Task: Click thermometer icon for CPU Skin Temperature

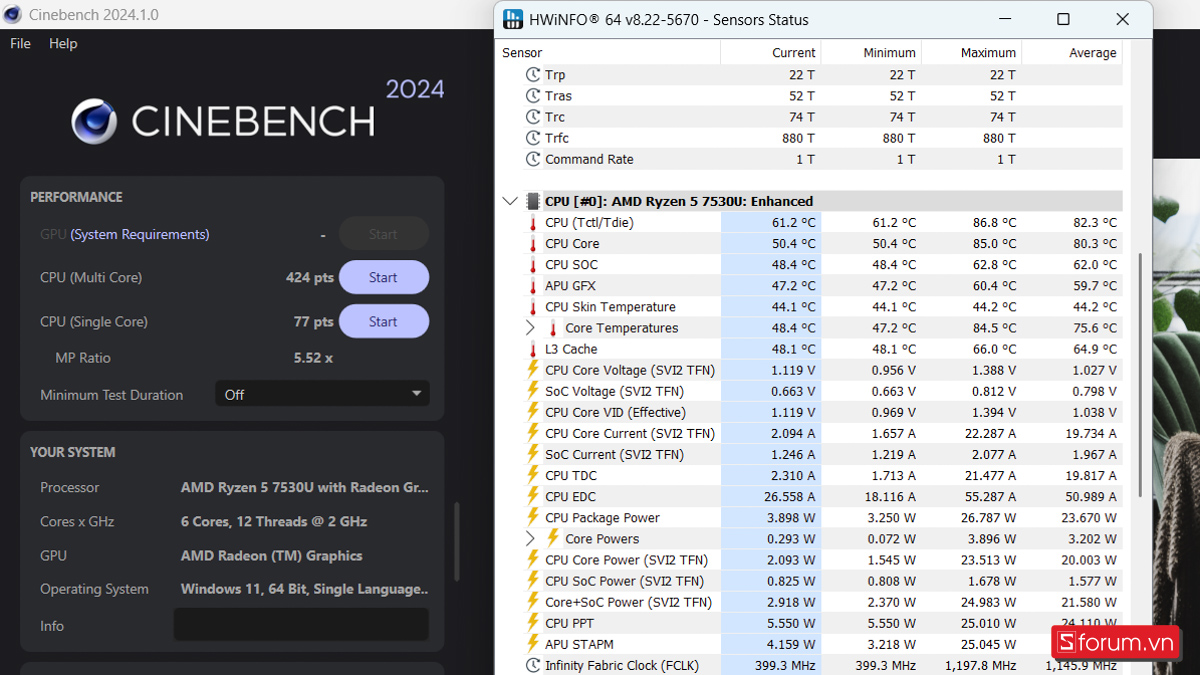Action: point(533,306)
